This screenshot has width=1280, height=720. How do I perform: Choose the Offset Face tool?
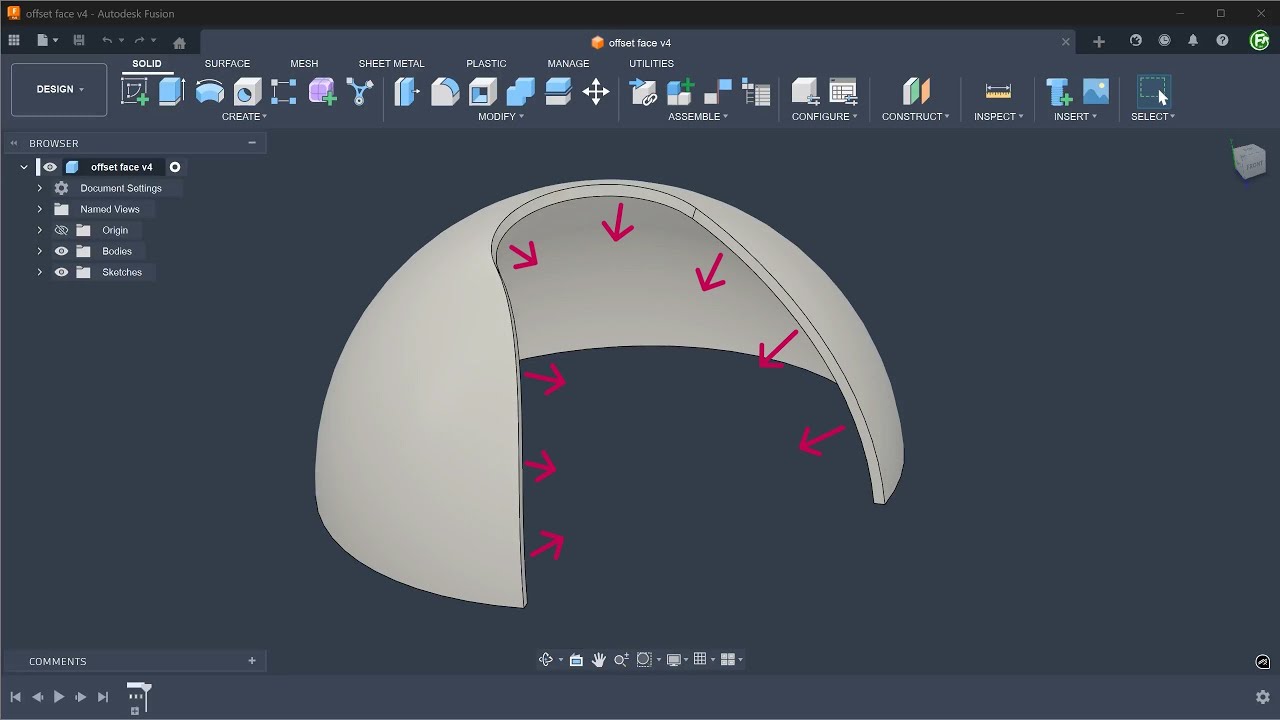pos(558,92)
